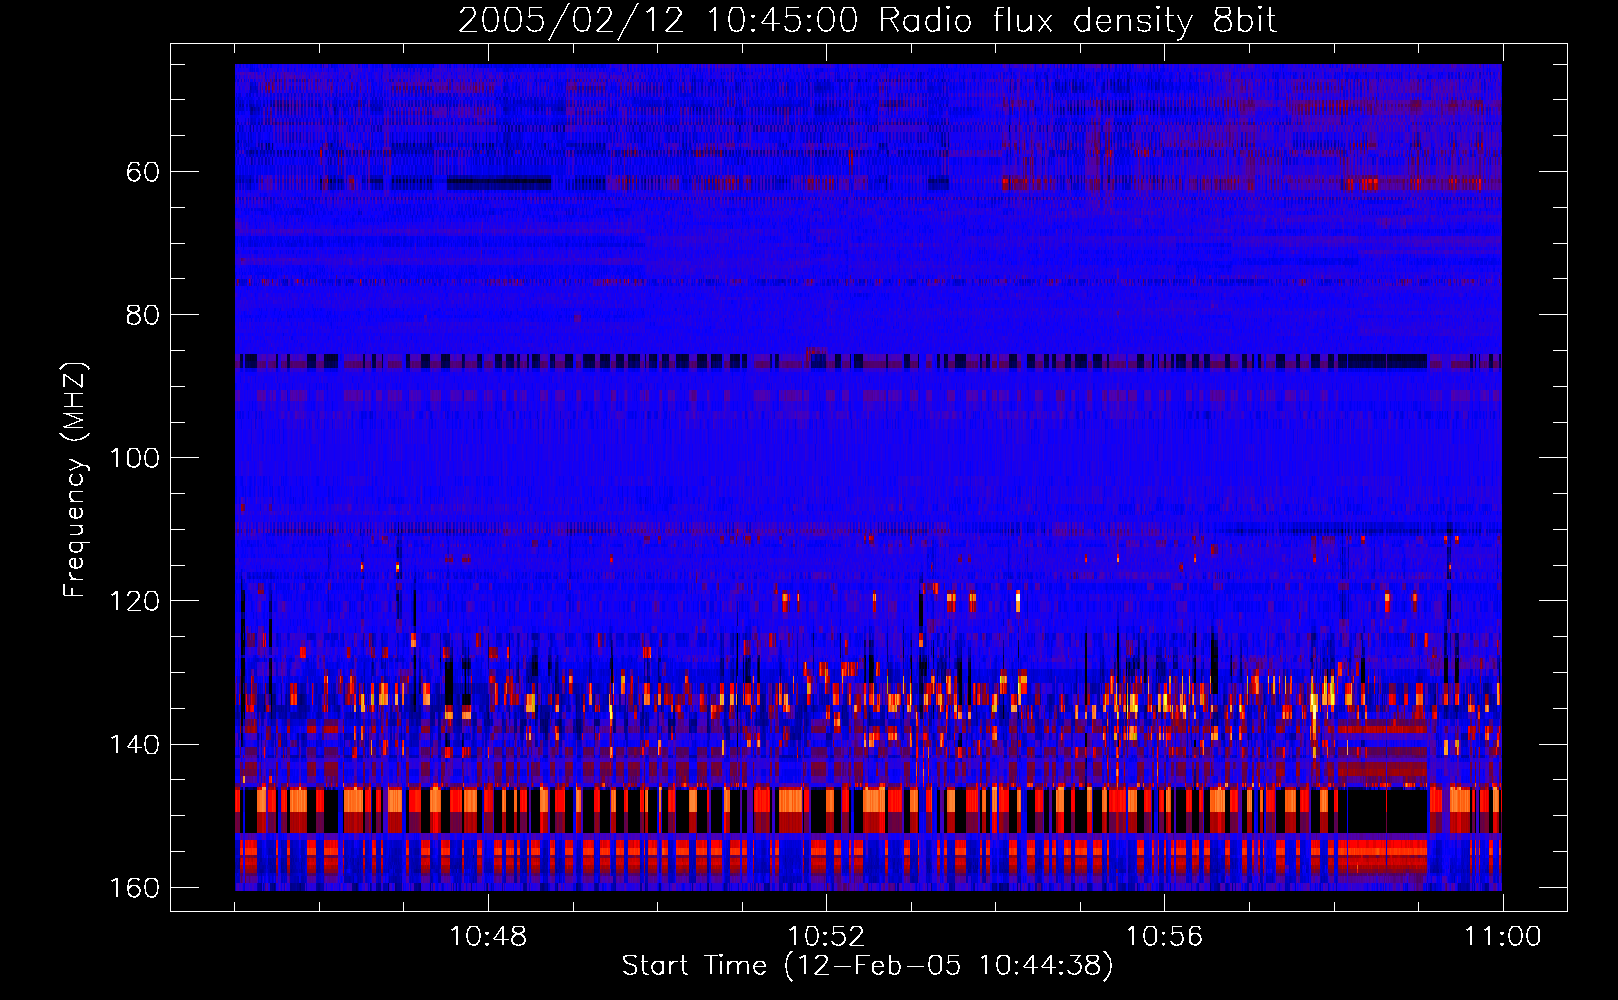Screen dimensions: 1618x1000
Task: Click the plot title '2005/02/12 10:45:00 Radio flux density 8bit'
Action: [867, 21]
